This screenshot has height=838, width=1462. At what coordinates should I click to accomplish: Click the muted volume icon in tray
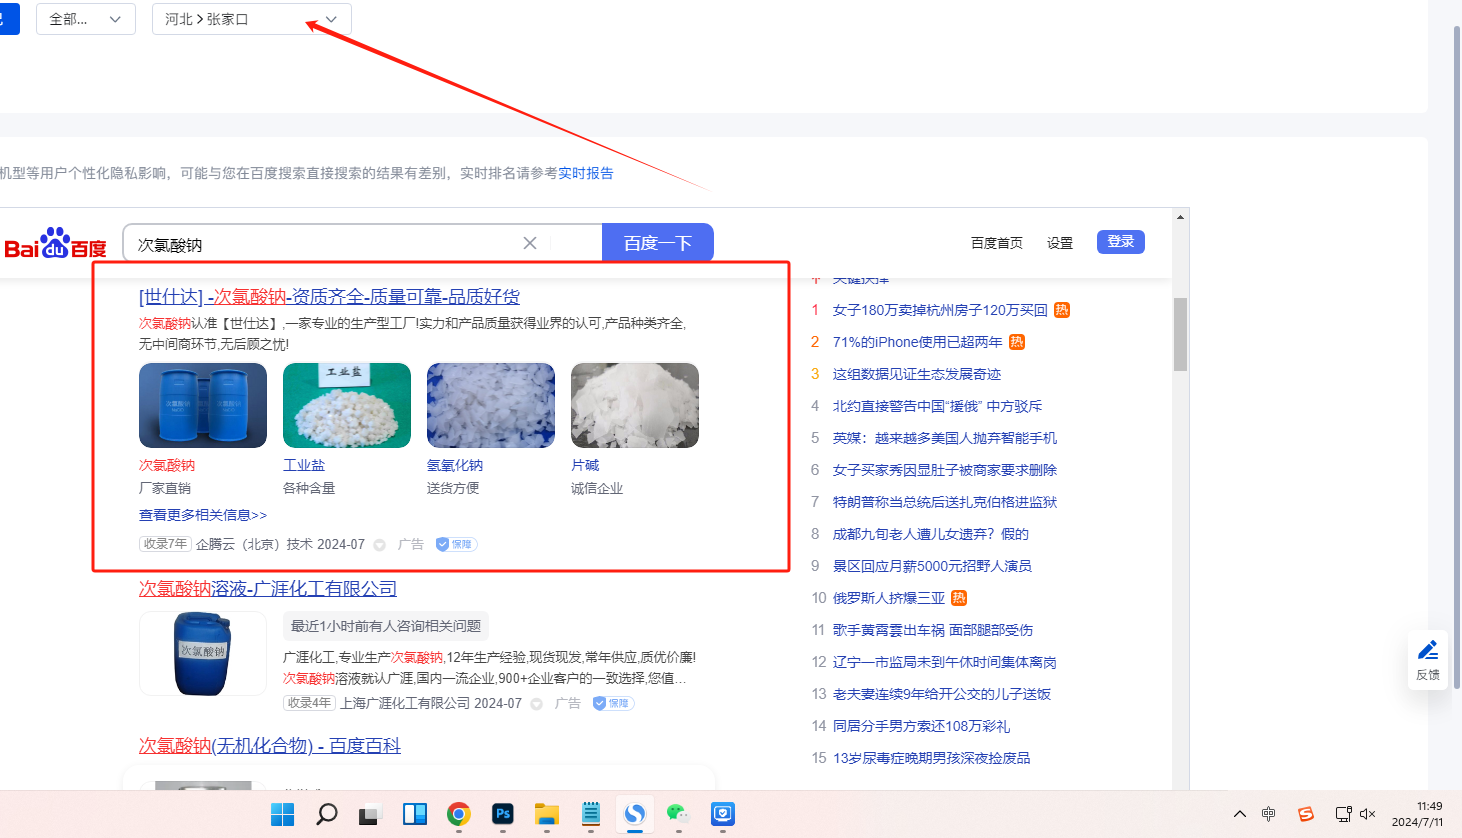[1368, 814]
